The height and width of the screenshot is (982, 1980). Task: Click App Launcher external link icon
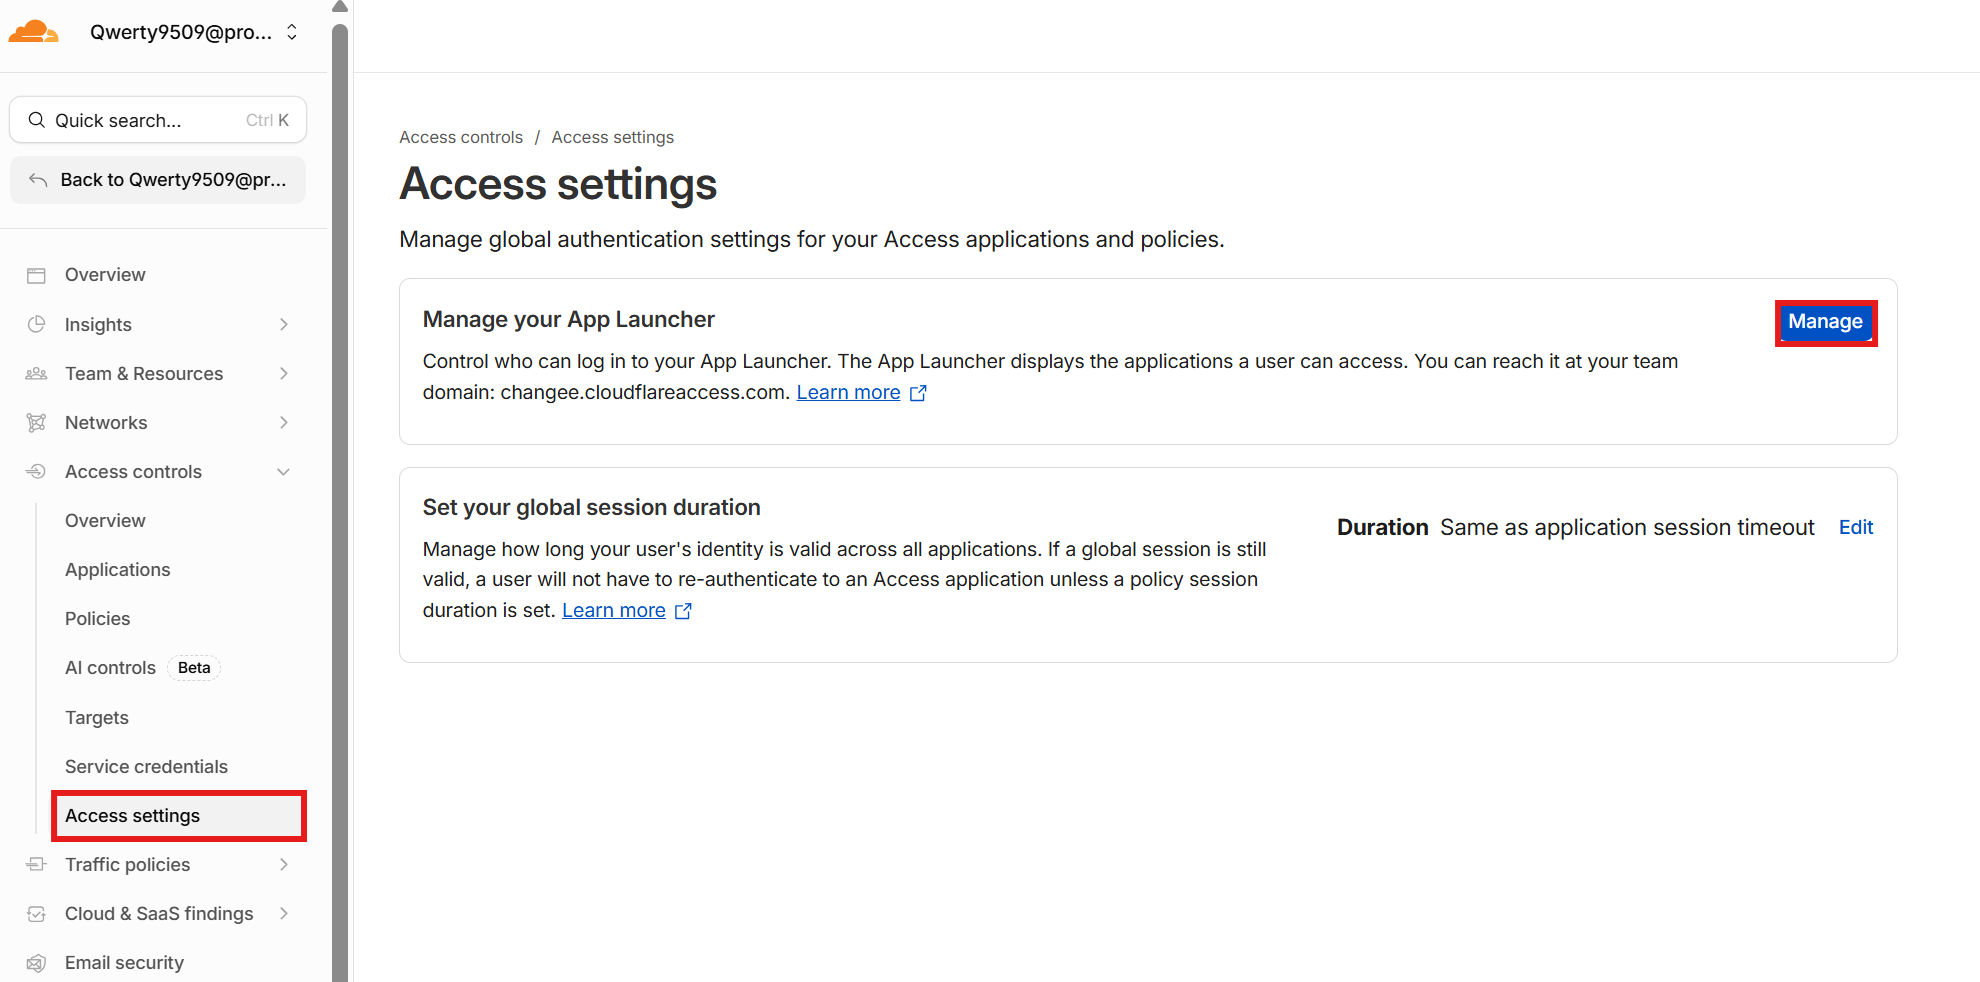pos(918,393)
